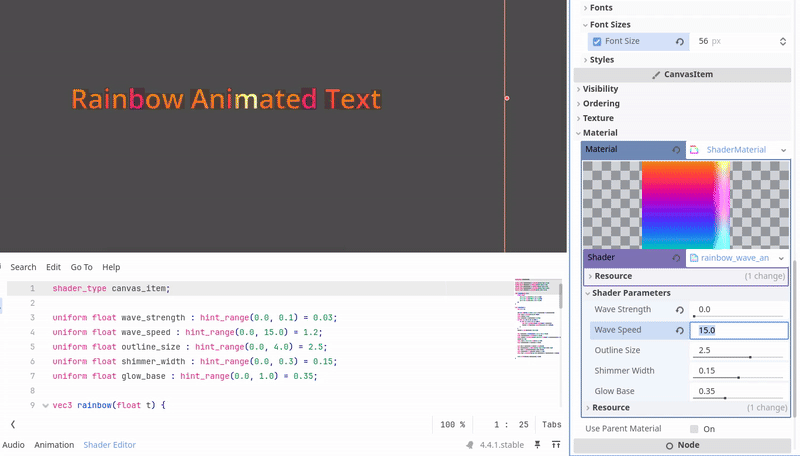Expand Resource under Shader
800x456 pixels.
[x=686, y=276]
